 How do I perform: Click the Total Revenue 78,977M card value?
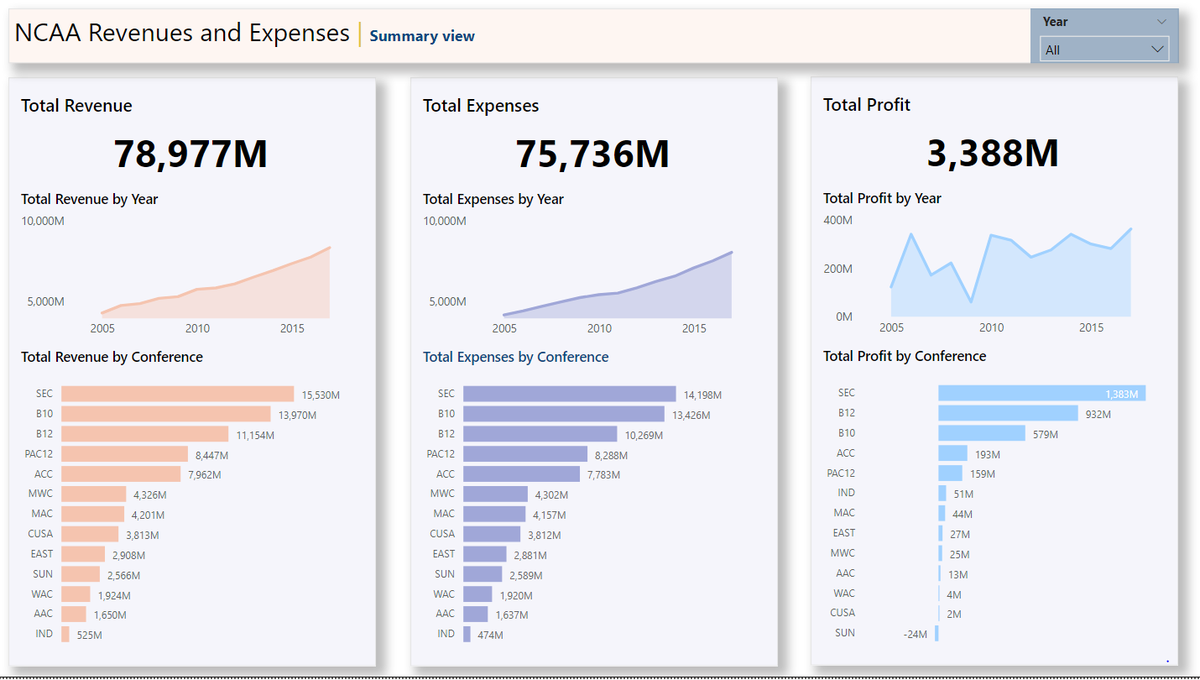192,153
